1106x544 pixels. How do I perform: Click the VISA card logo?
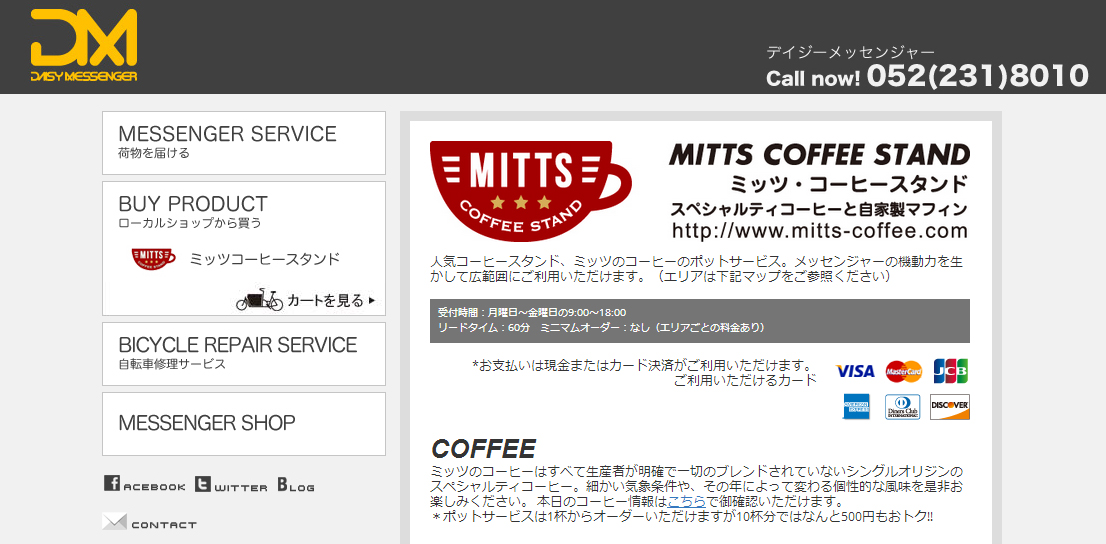click(x=855, y=370)
